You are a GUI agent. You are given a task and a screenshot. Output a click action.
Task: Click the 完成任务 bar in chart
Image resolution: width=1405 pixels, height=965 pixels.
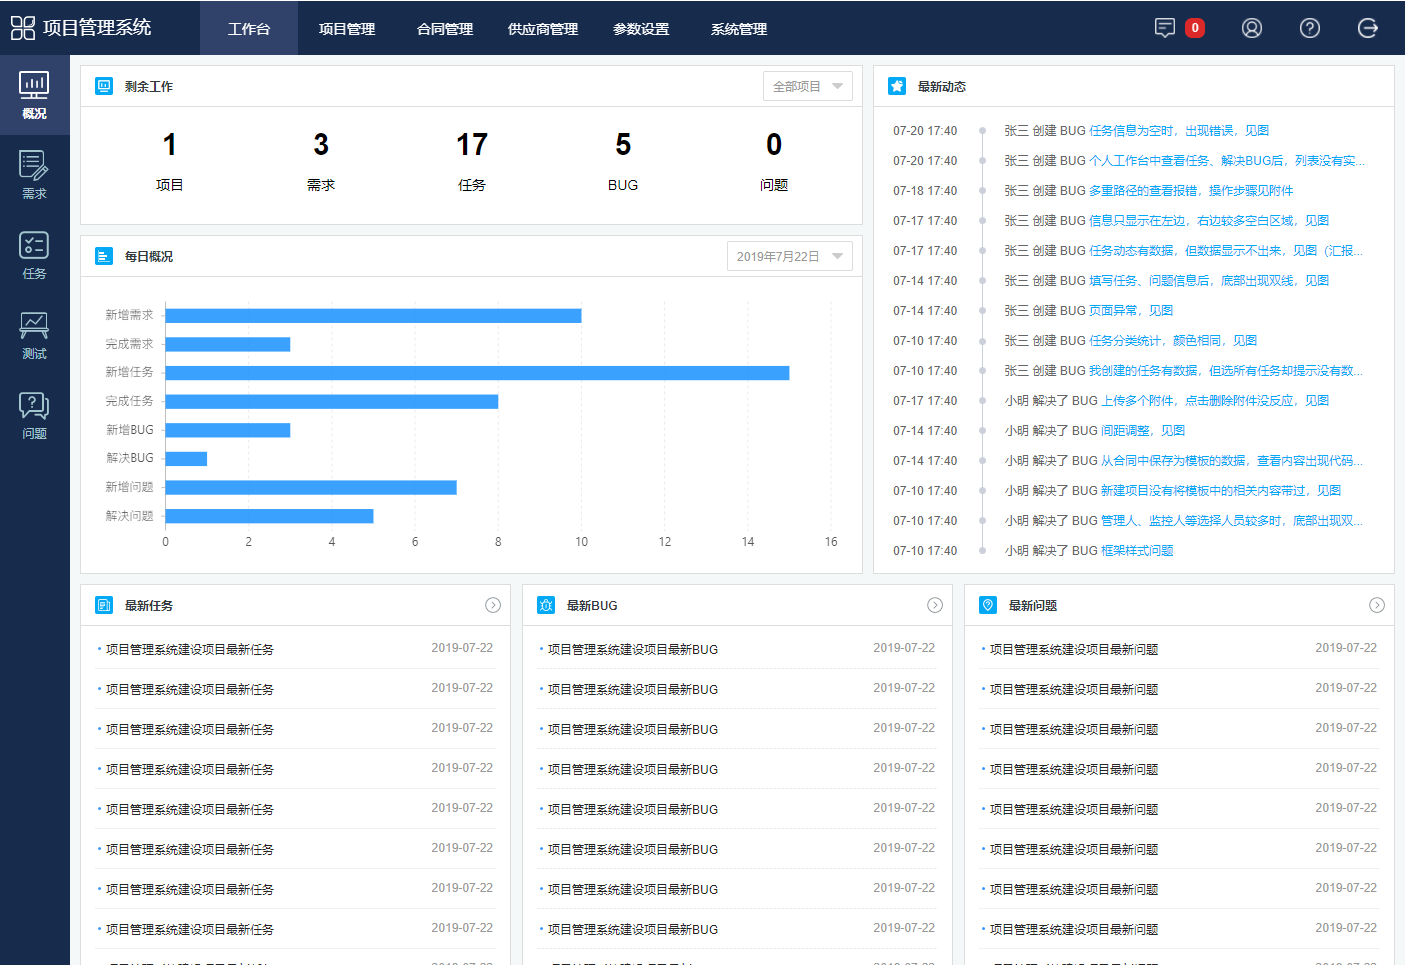[x=331, y=402]
